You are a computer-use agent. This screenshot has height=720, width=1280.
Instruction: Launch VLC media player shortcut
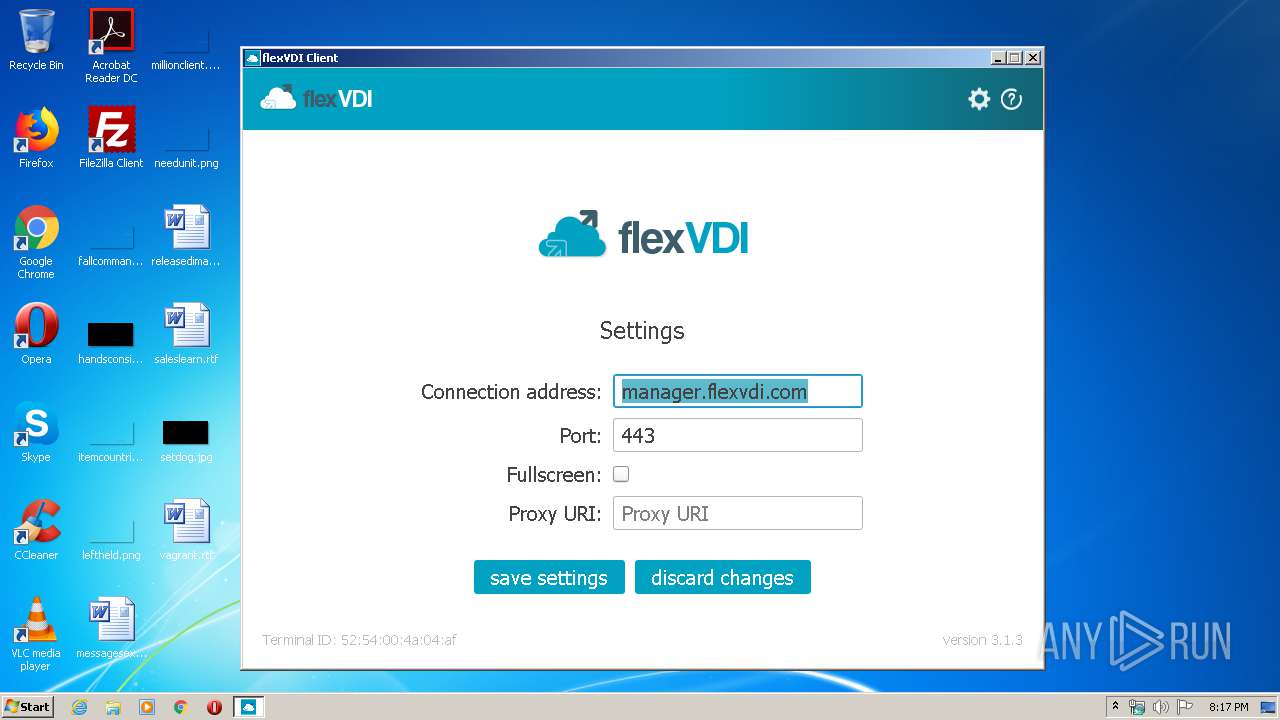36,634
